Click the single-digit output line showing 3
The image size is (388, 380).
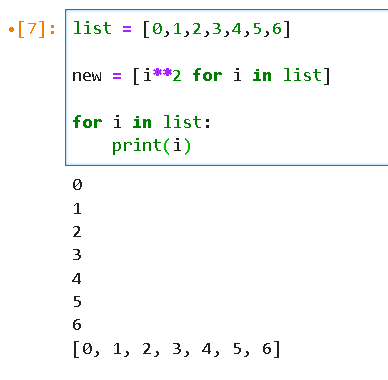(x=77, y=255)
